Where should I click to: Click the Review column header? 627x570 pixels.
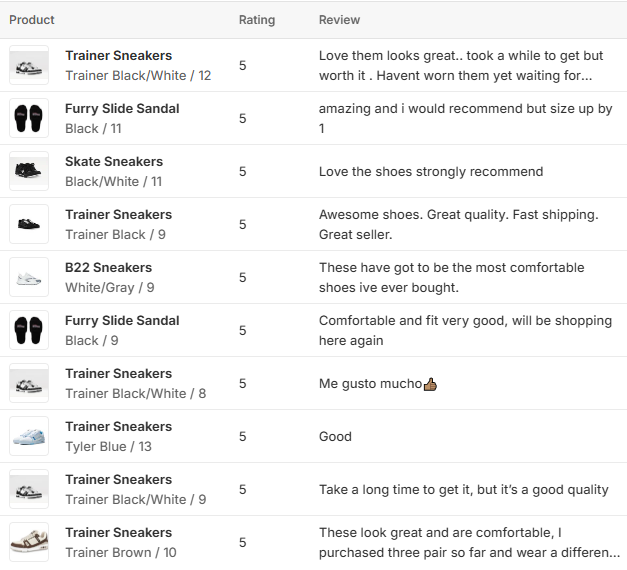[x=339, y=20]
